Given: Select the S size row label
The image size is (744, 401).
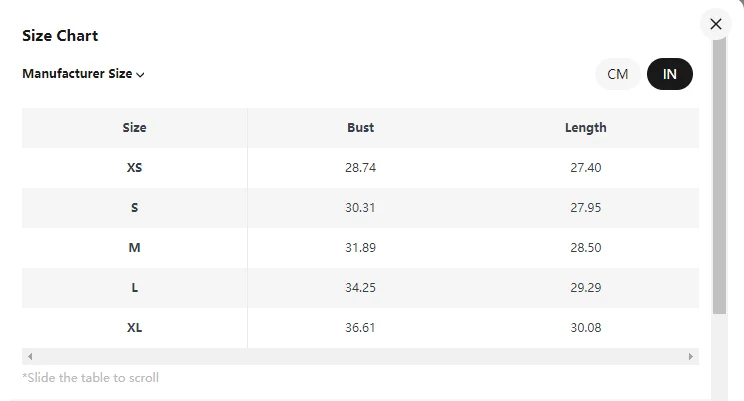Looking at the screenshot, I should (x=134, y=208).
